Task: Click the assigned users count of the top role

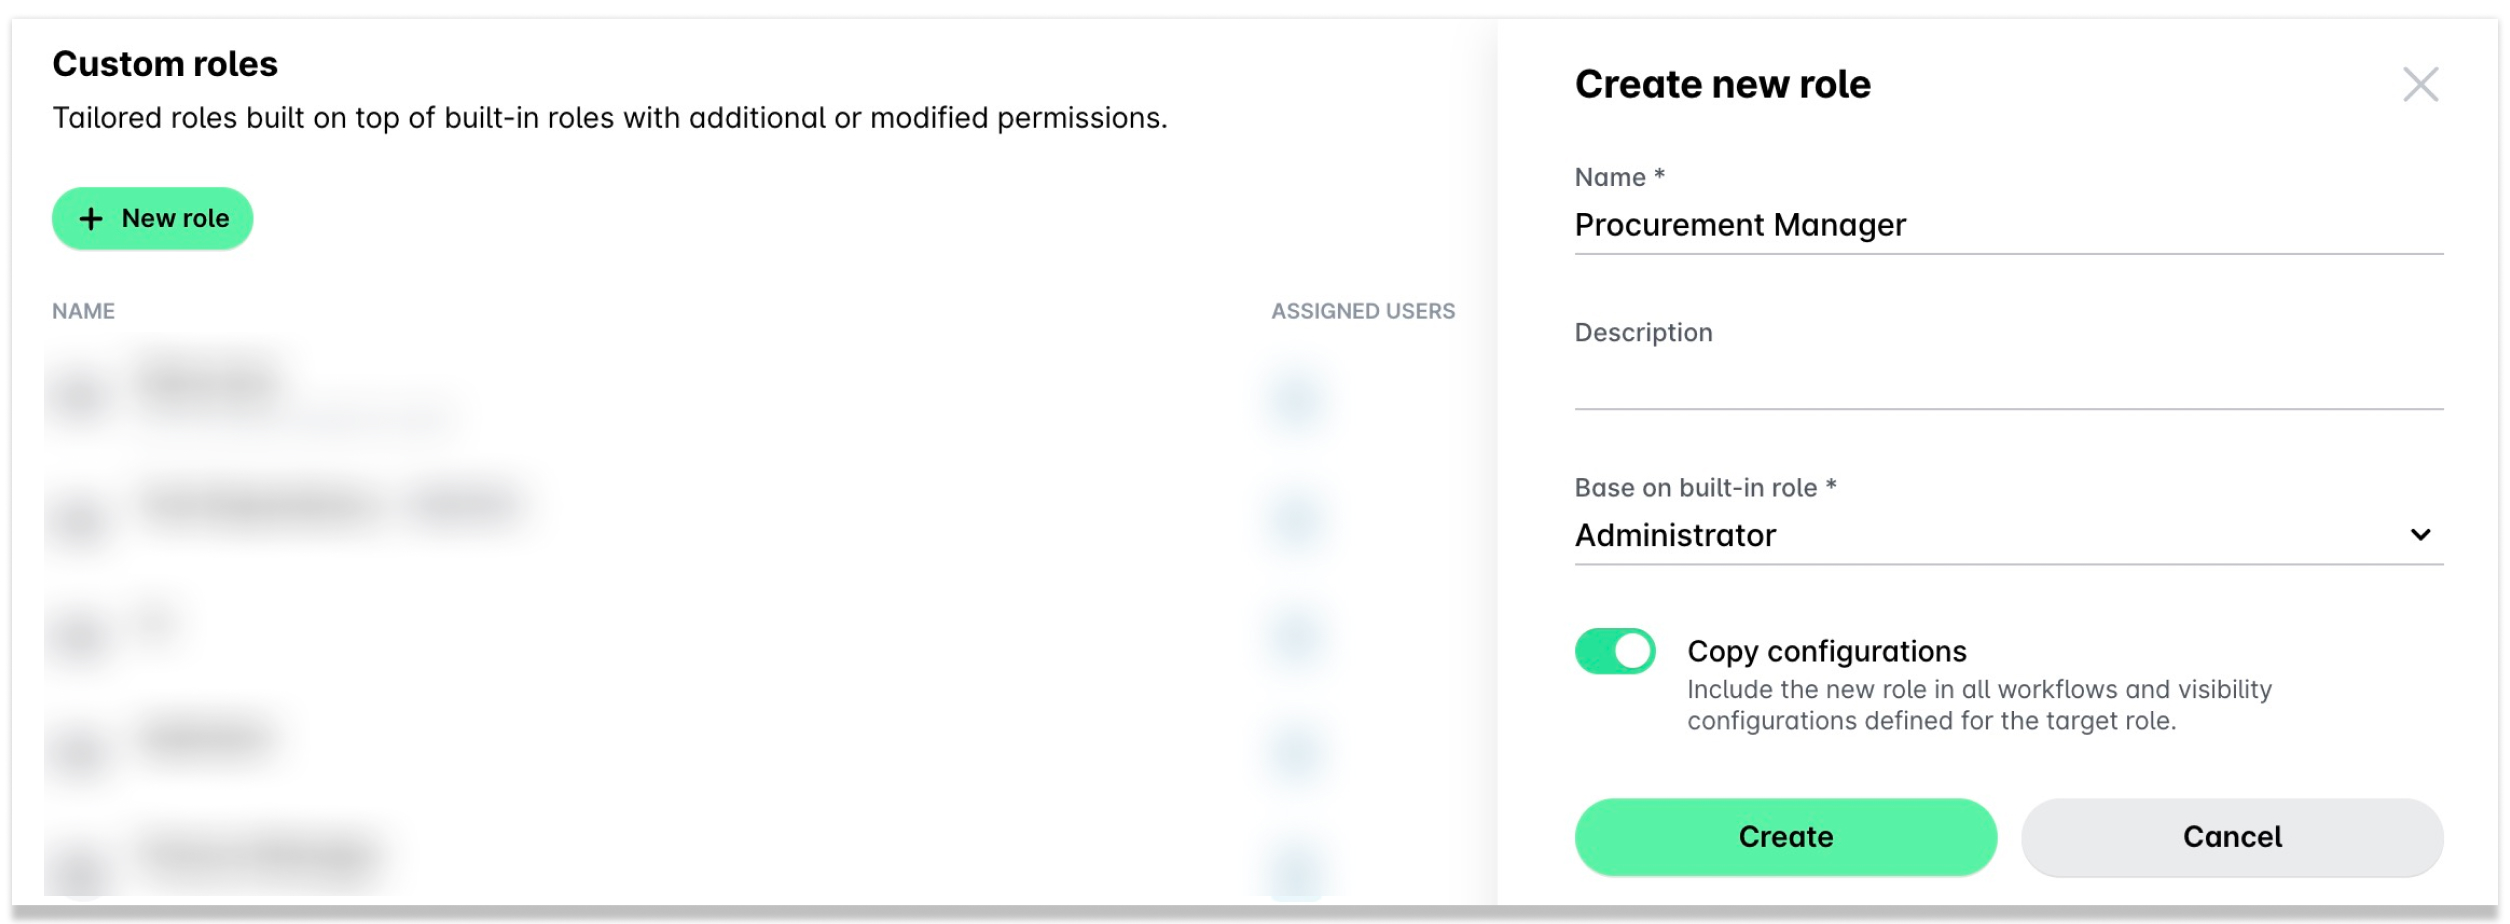Action: [x=1295, y=396]
